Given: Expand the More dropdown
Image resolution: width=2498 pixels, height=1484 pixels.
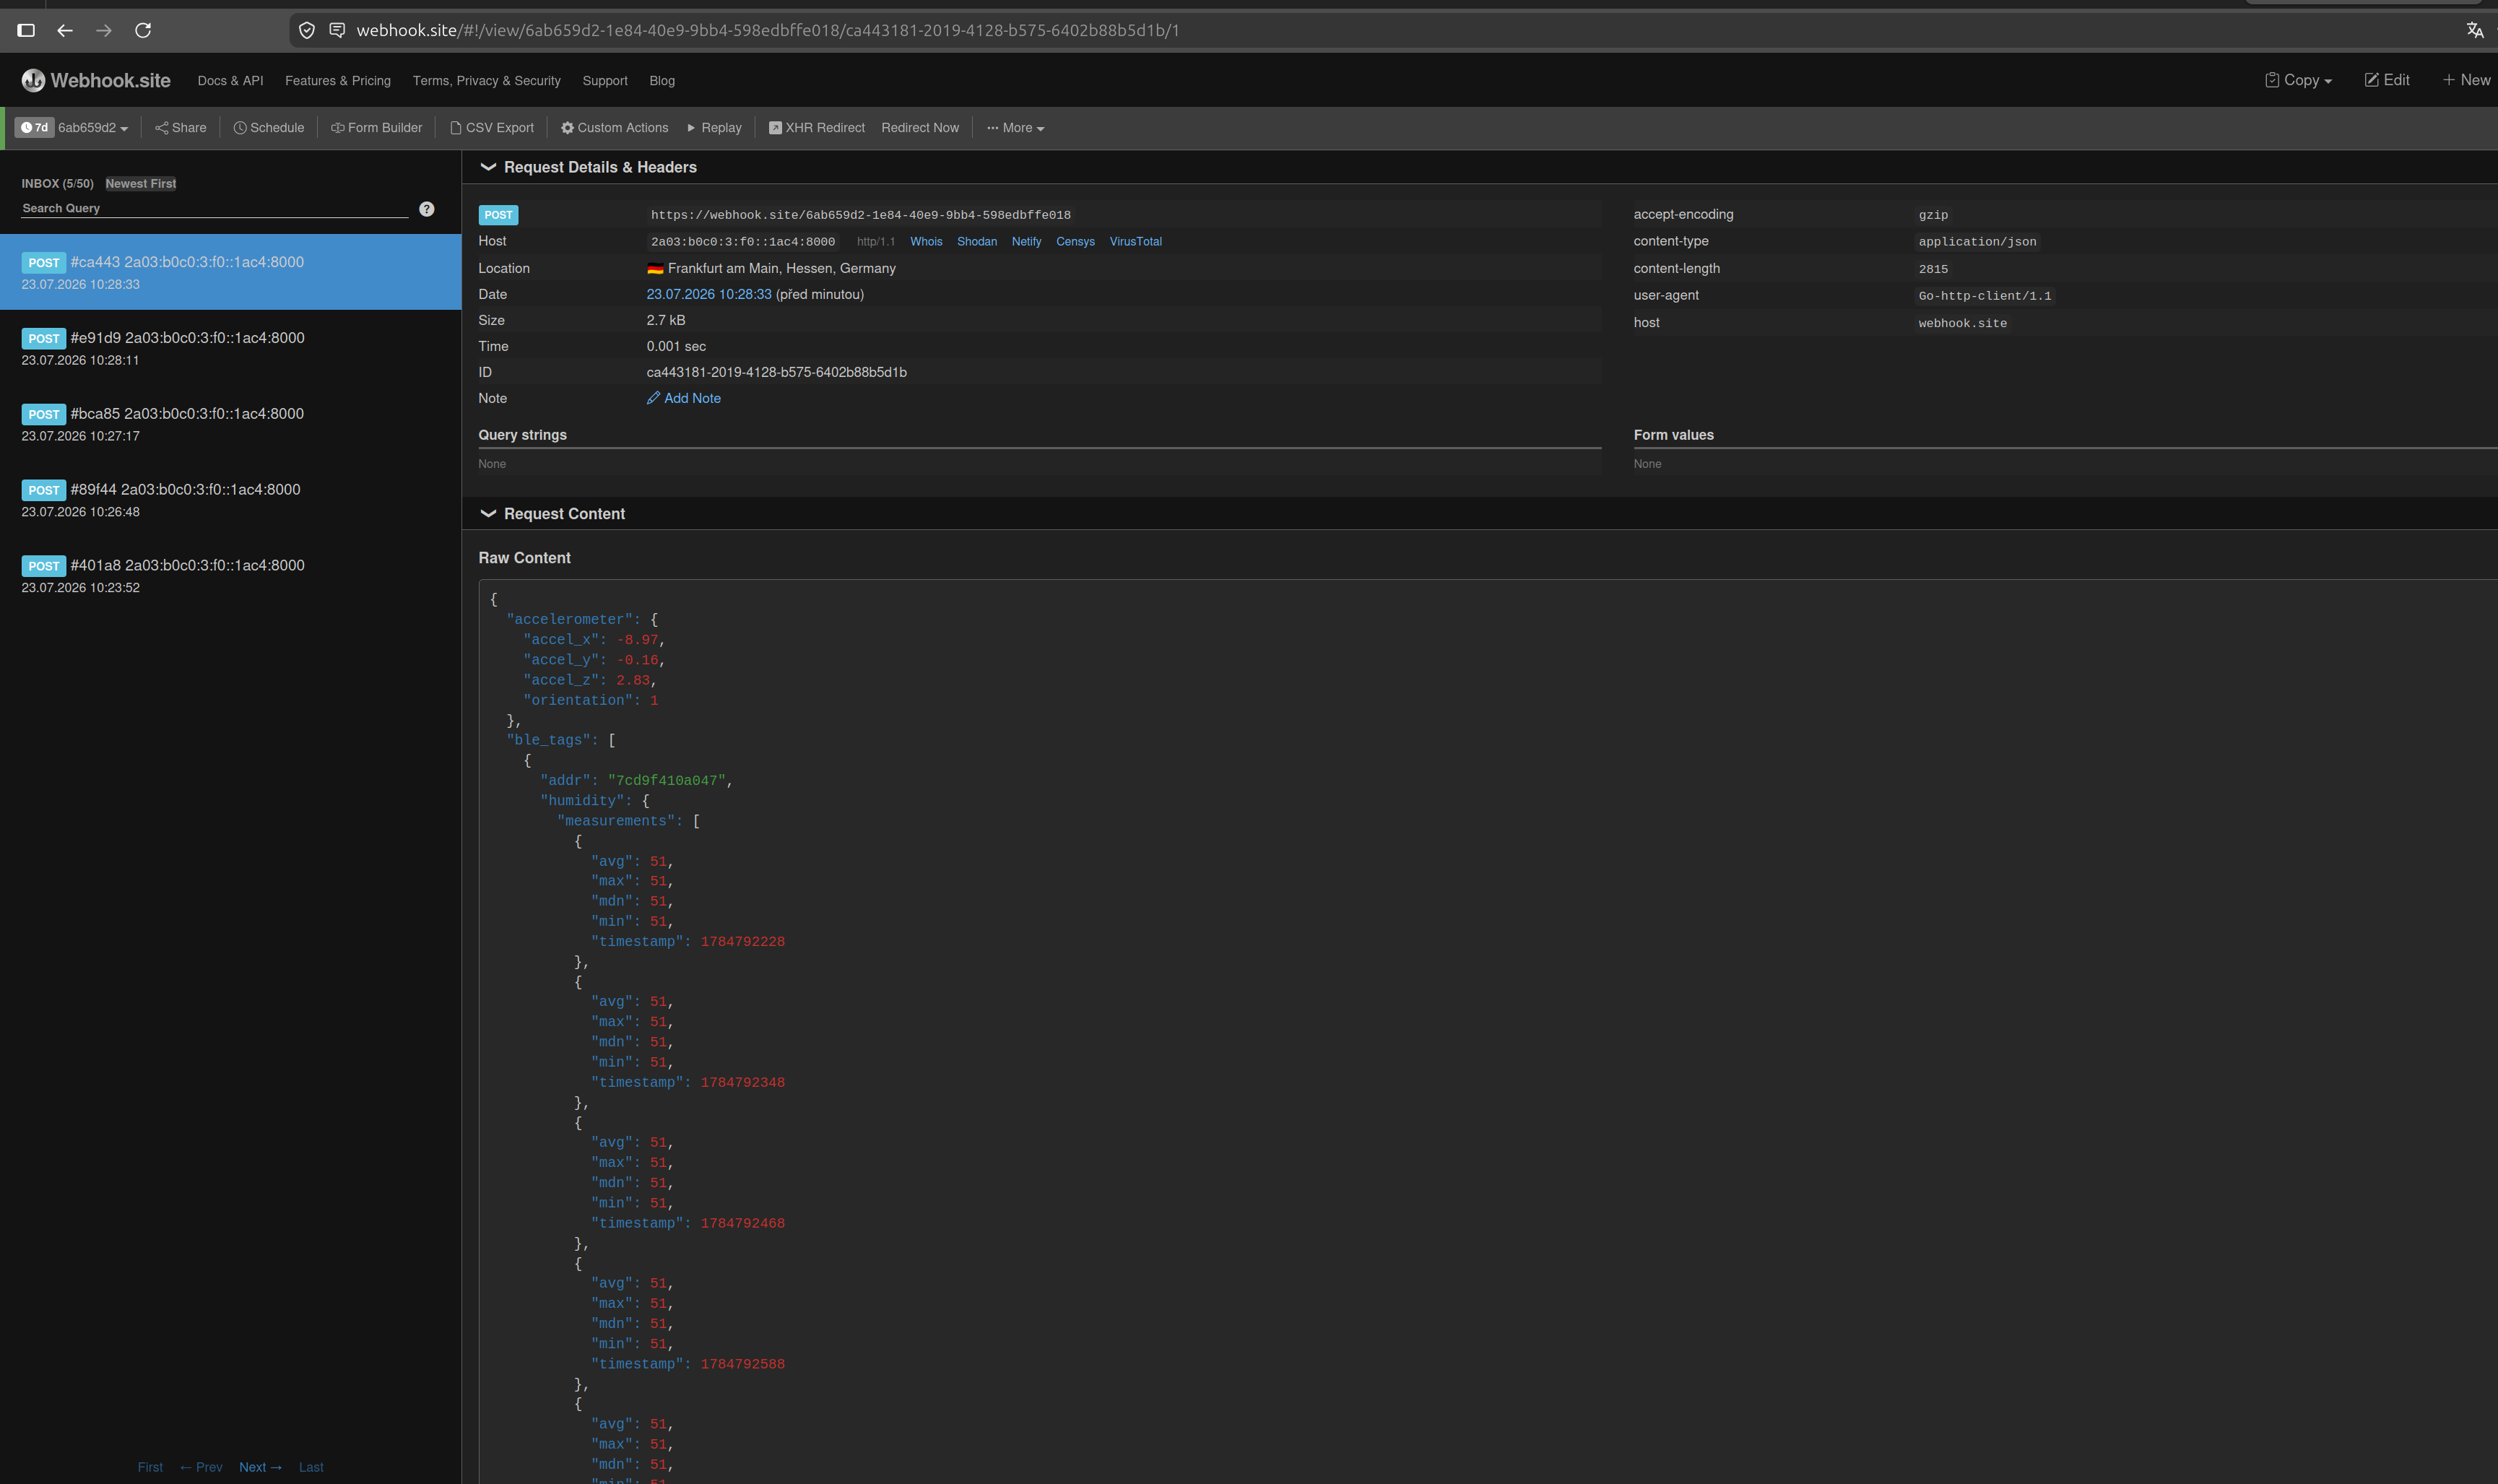Looking at the screenshot, I should click(1015, 128).
